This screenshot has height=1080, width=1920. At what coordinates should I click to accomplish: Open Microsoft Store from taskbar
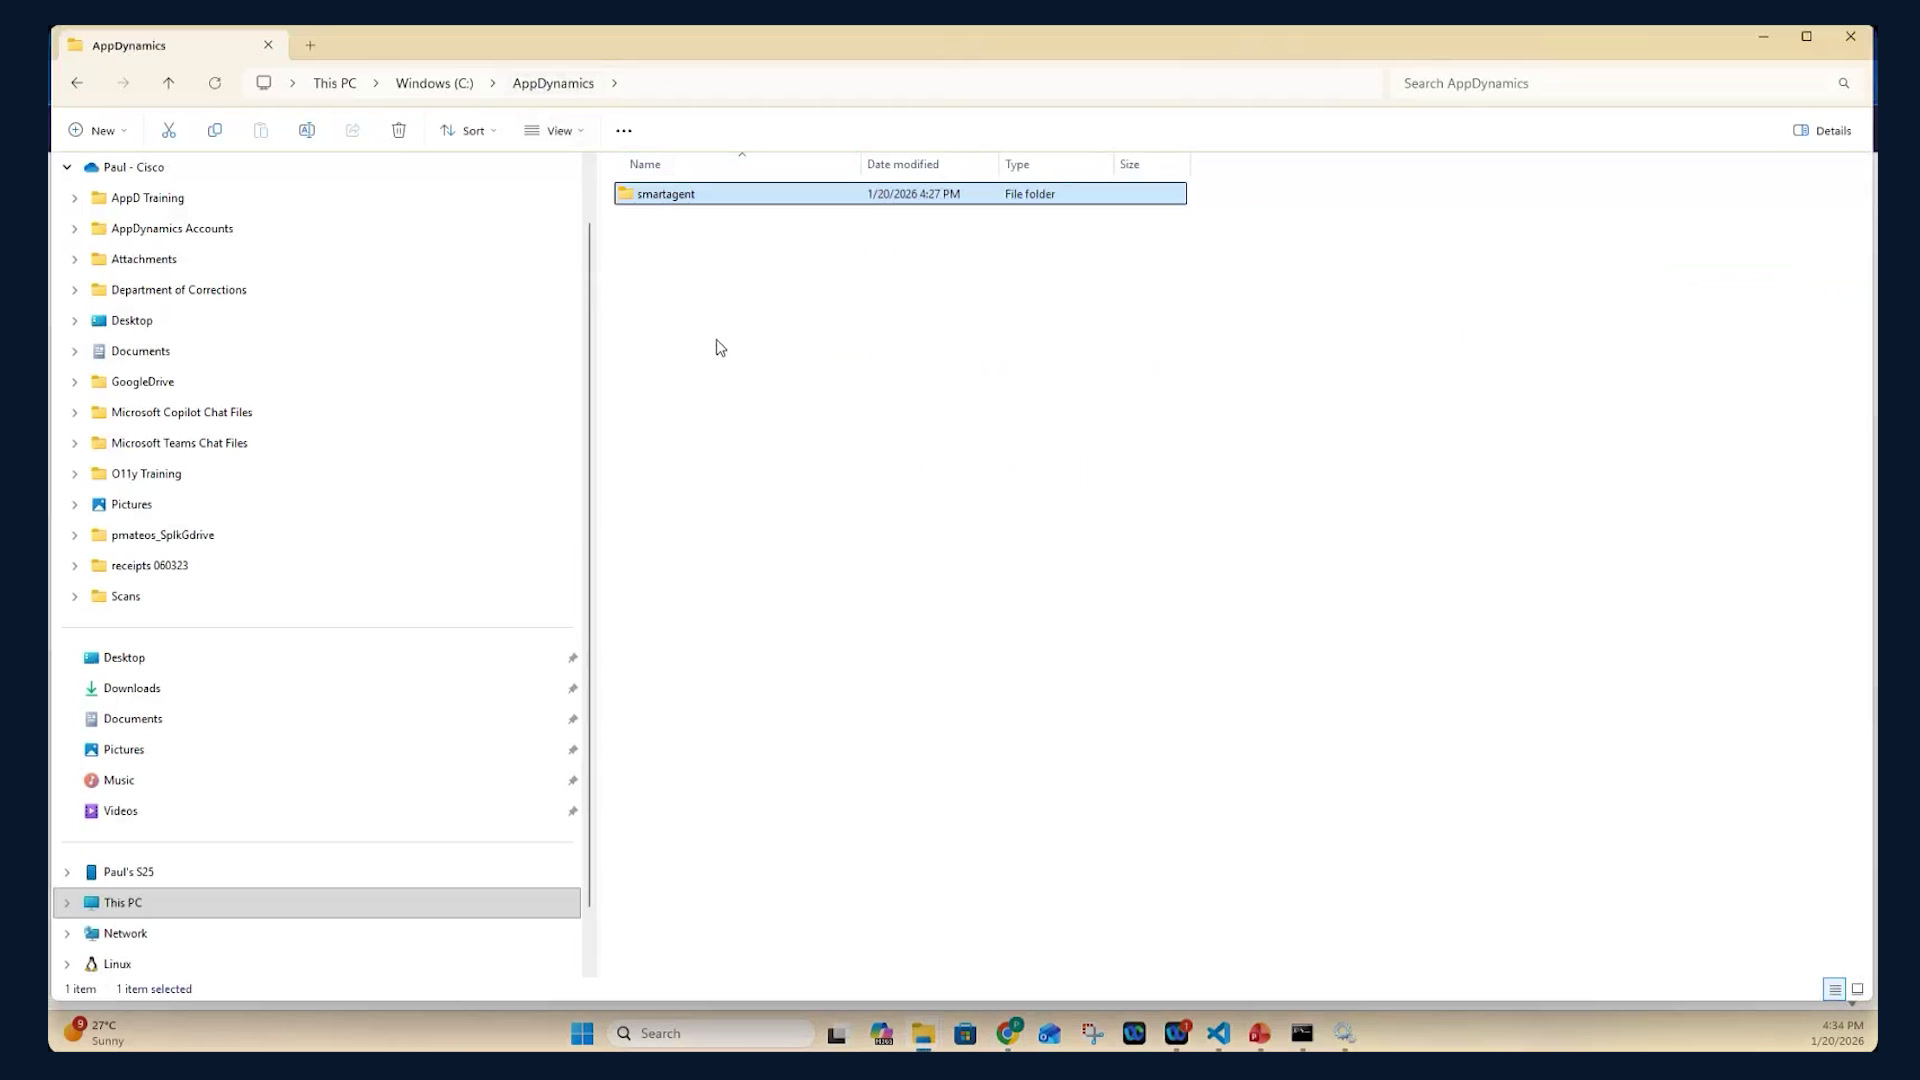pyautogui.click(x=965, y=1033)
